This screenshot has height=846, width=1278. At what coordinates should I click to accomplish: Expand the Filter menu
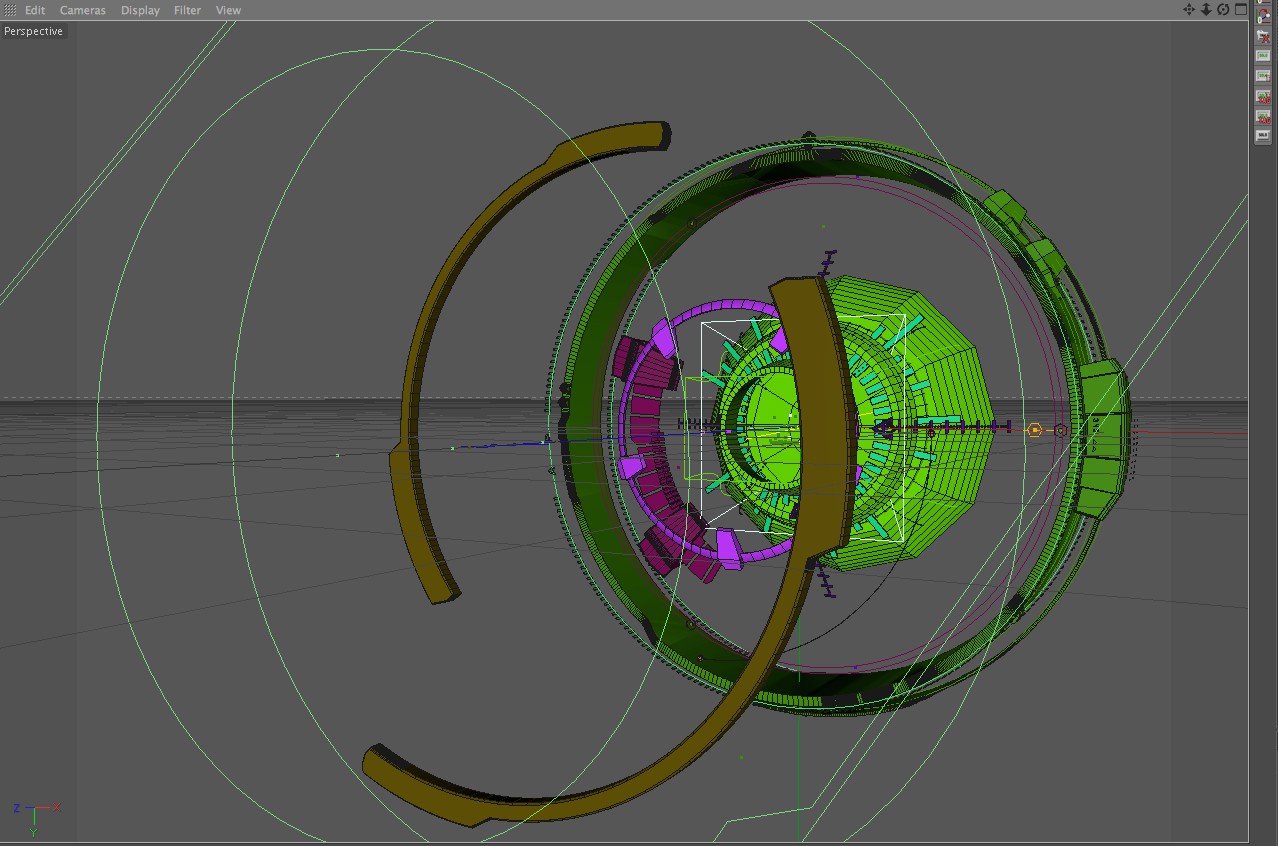[187, 10]
